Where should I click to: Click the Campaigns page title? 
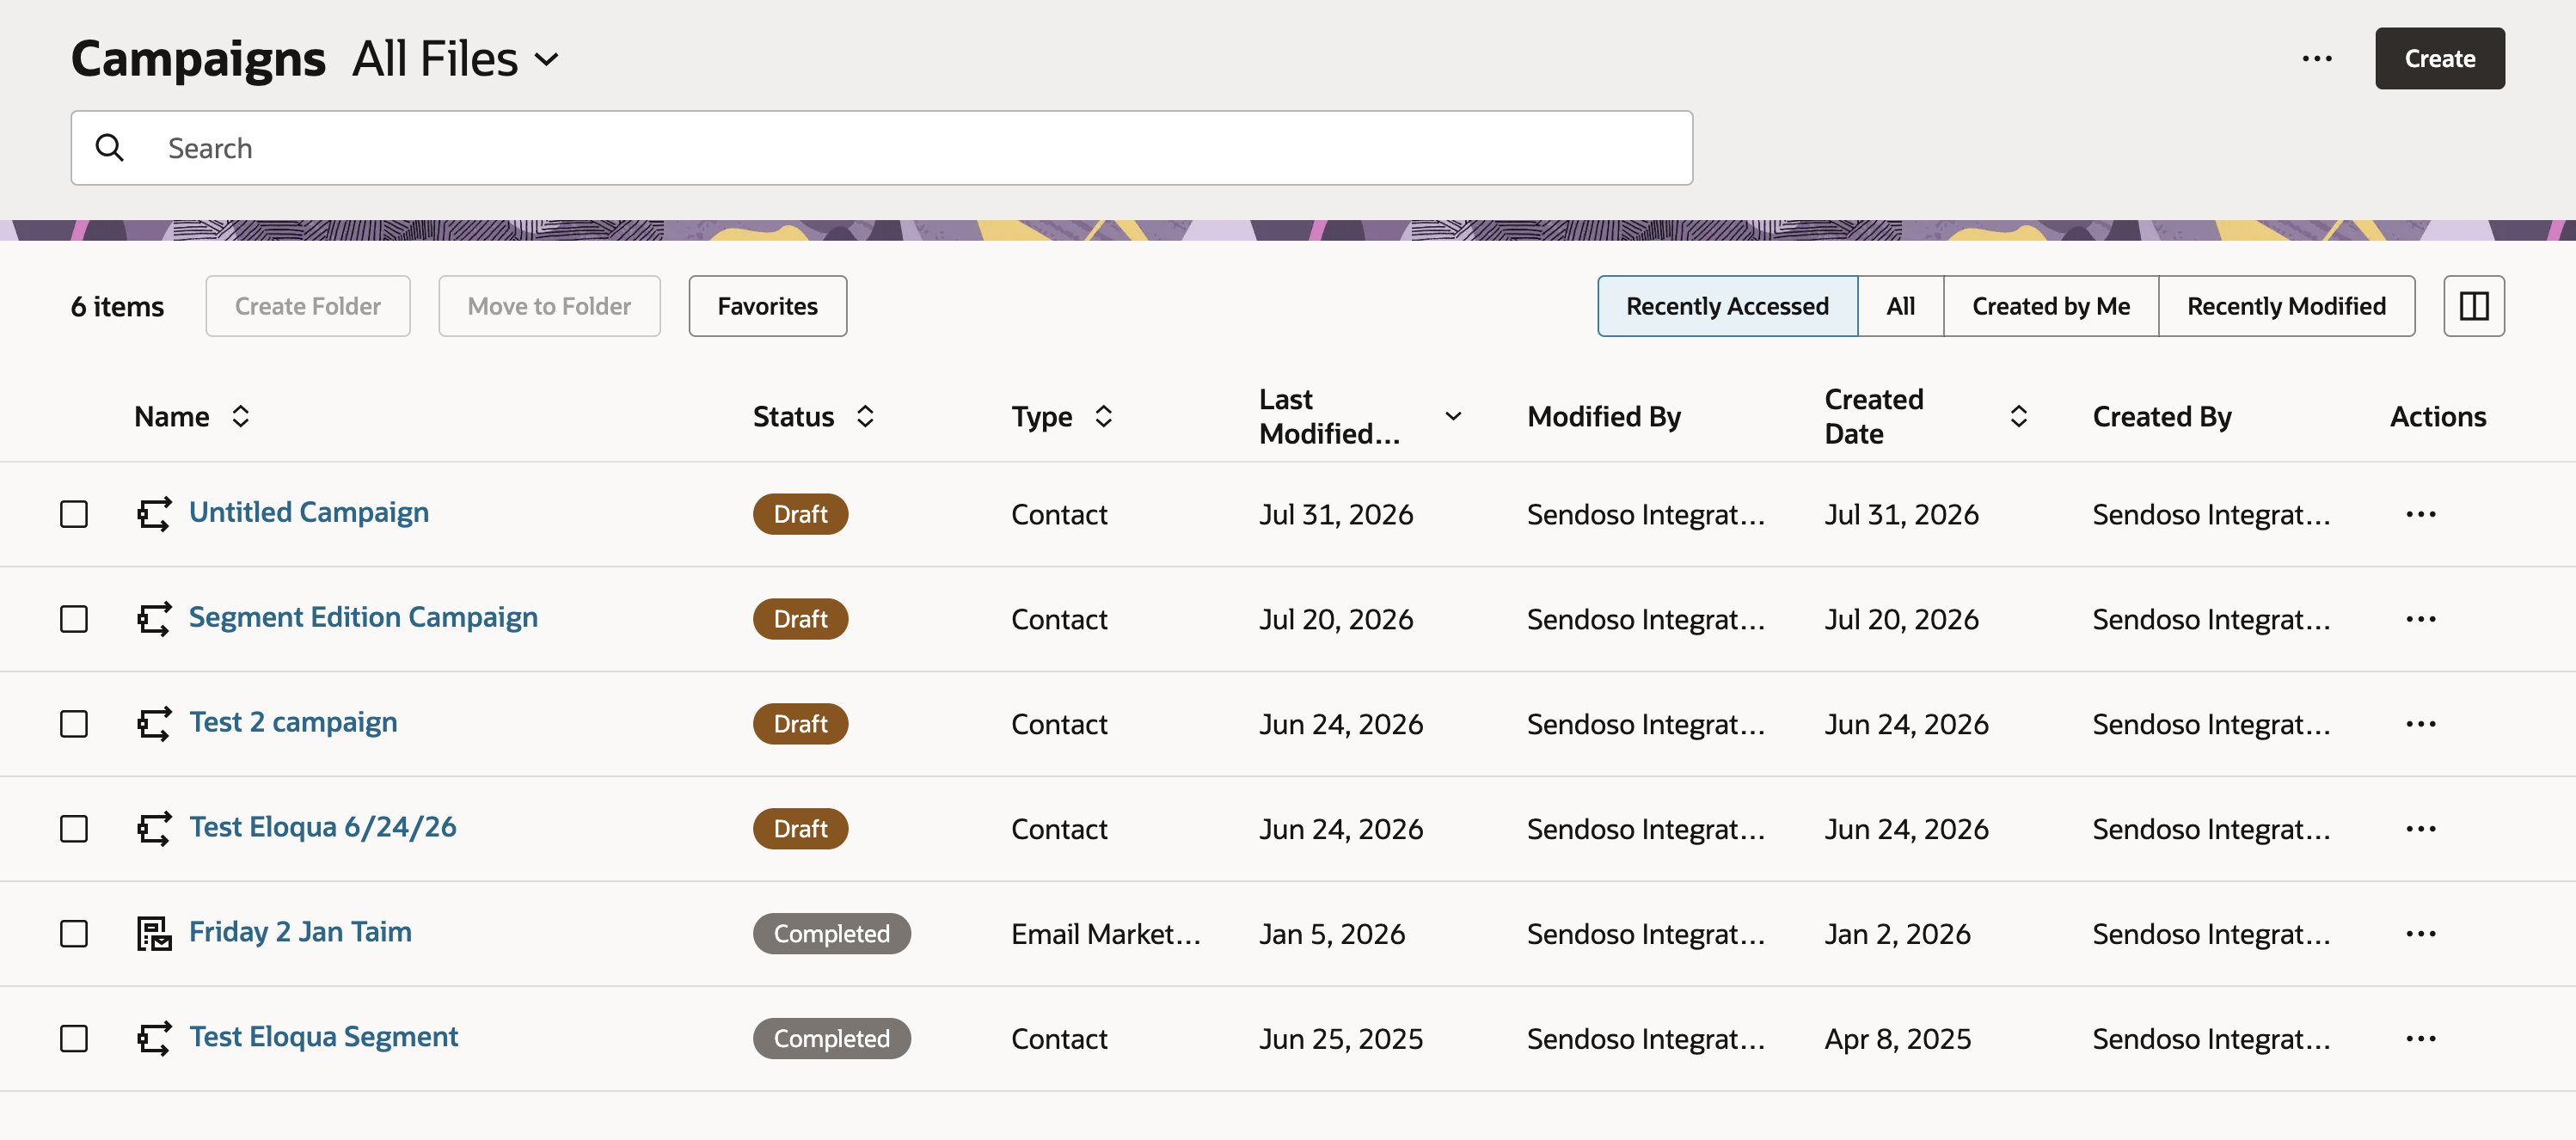tap(198, 59)
